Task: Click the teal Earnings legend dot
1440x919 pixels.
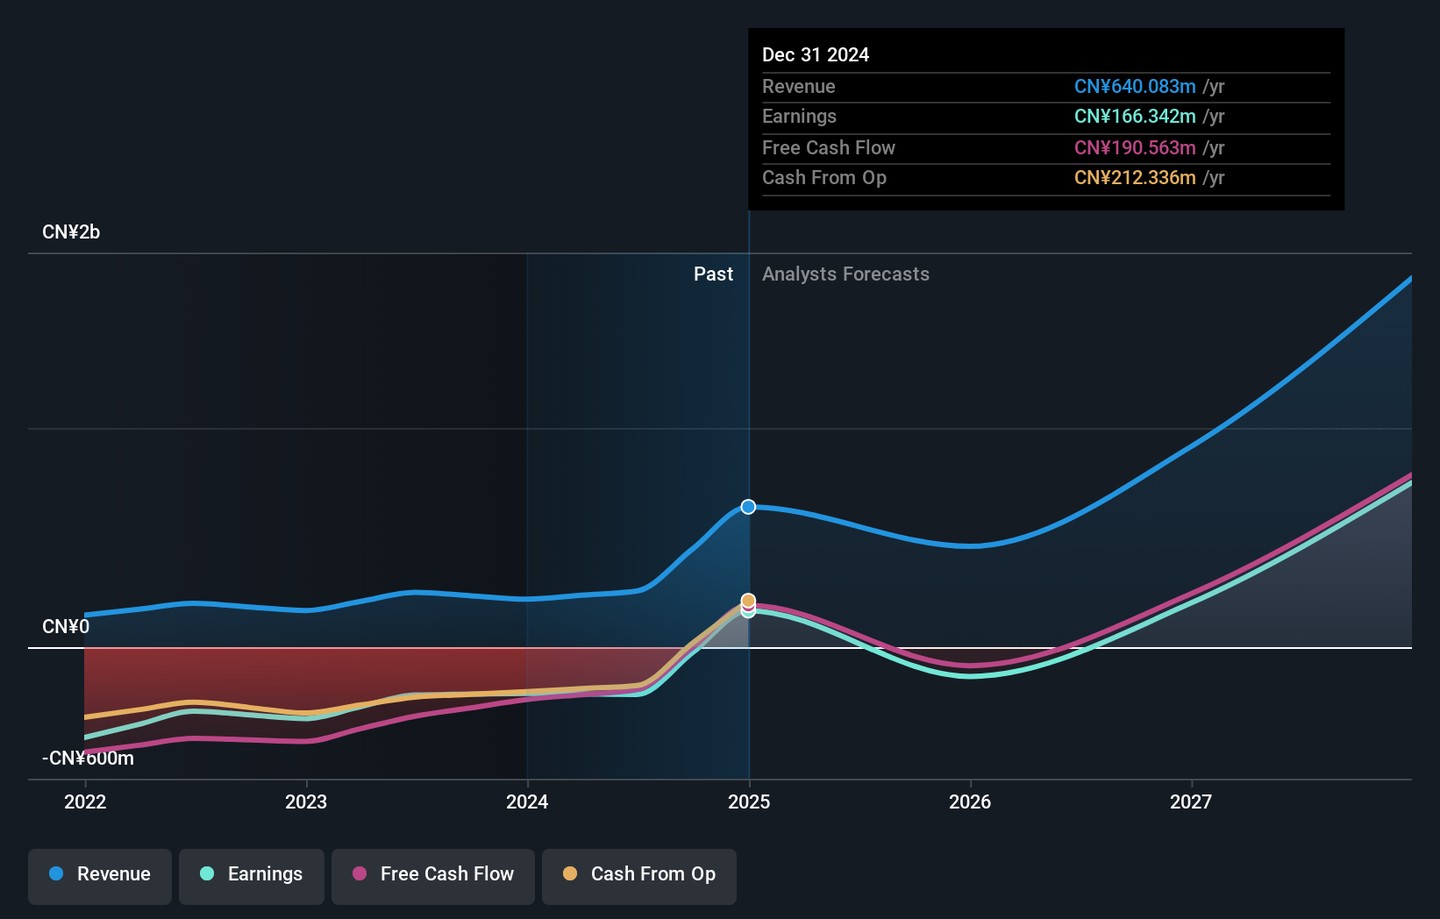Action: tap(207, 874)
